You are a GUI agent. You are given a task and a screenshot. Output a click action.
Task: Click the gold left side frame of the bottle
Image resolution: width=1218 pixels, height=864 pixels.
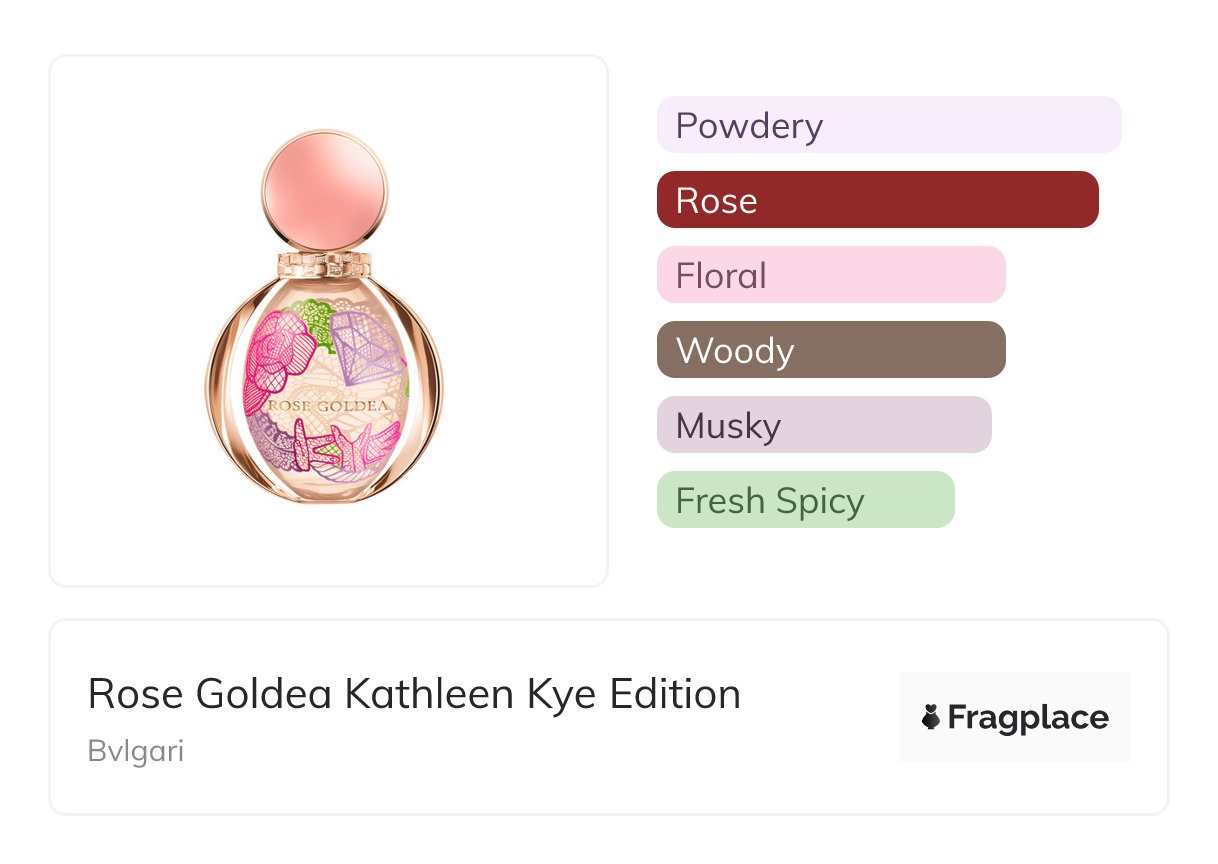coord(220,390)
